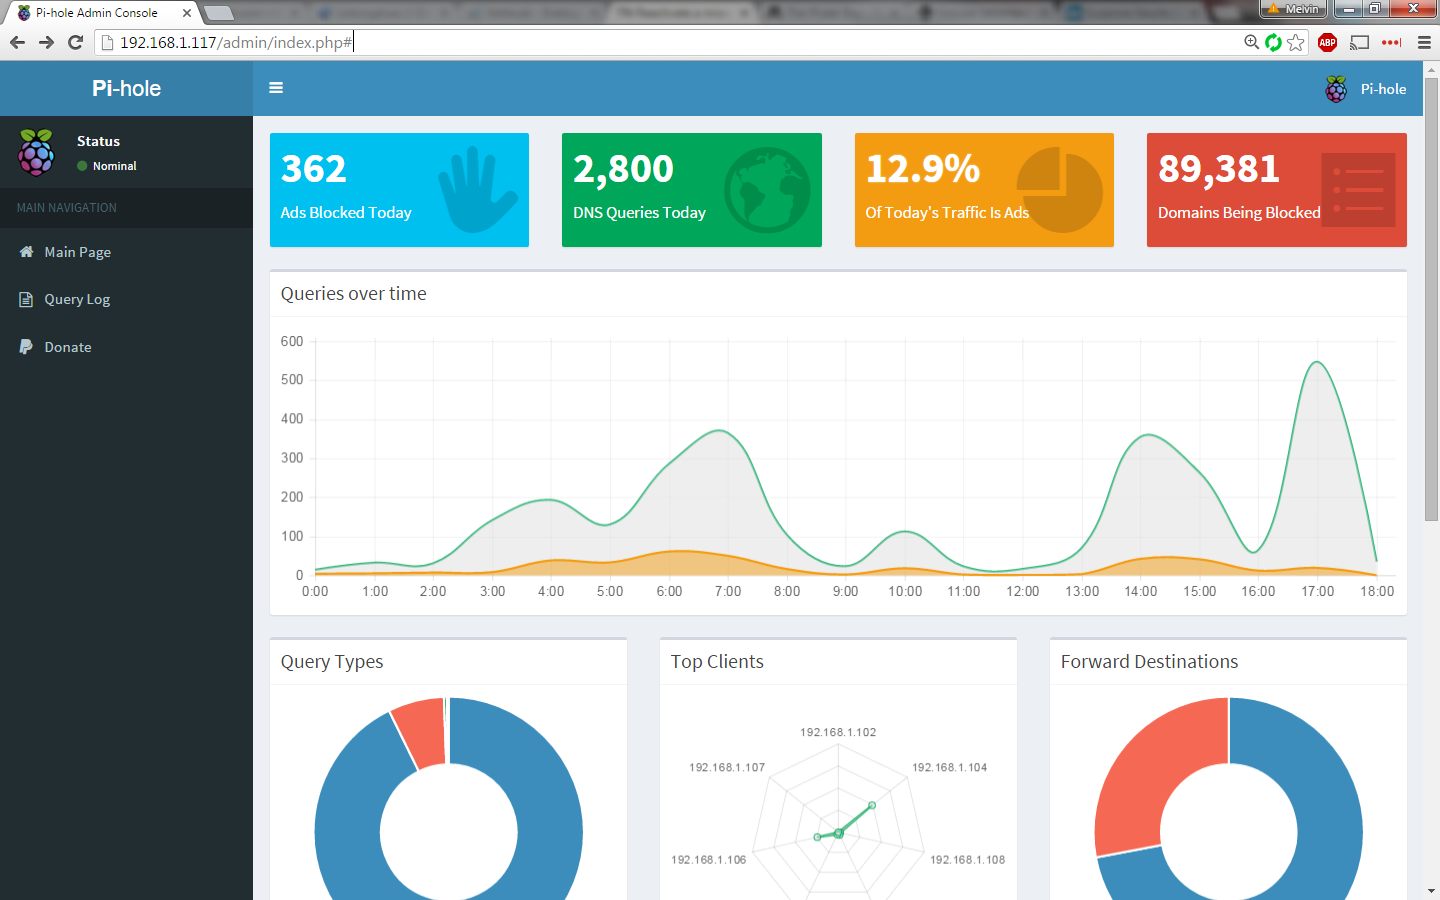Click the Query Types heading
This screenshot has height=900, width=1440.
(332, 662)
